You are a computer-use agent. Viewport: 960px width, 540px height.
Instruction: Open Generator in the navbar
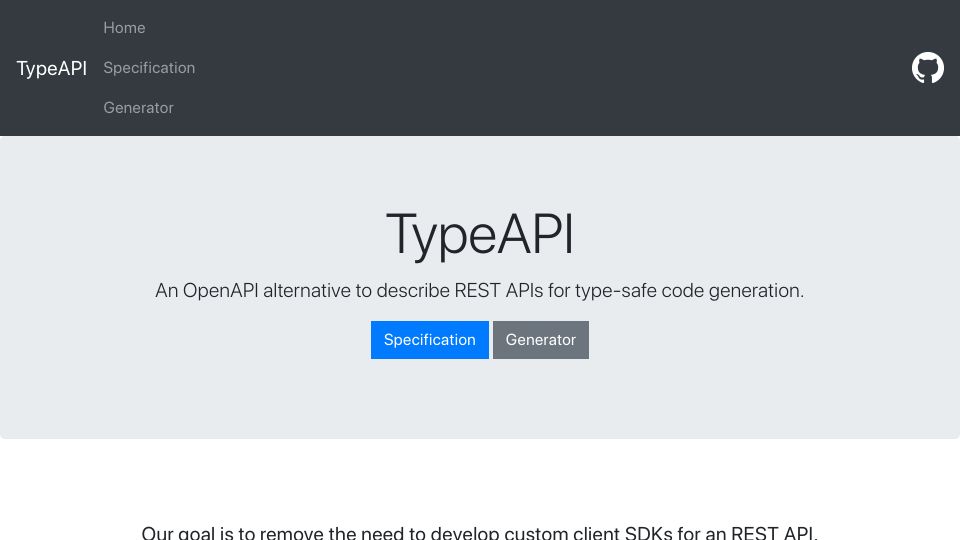click(138, 108)
